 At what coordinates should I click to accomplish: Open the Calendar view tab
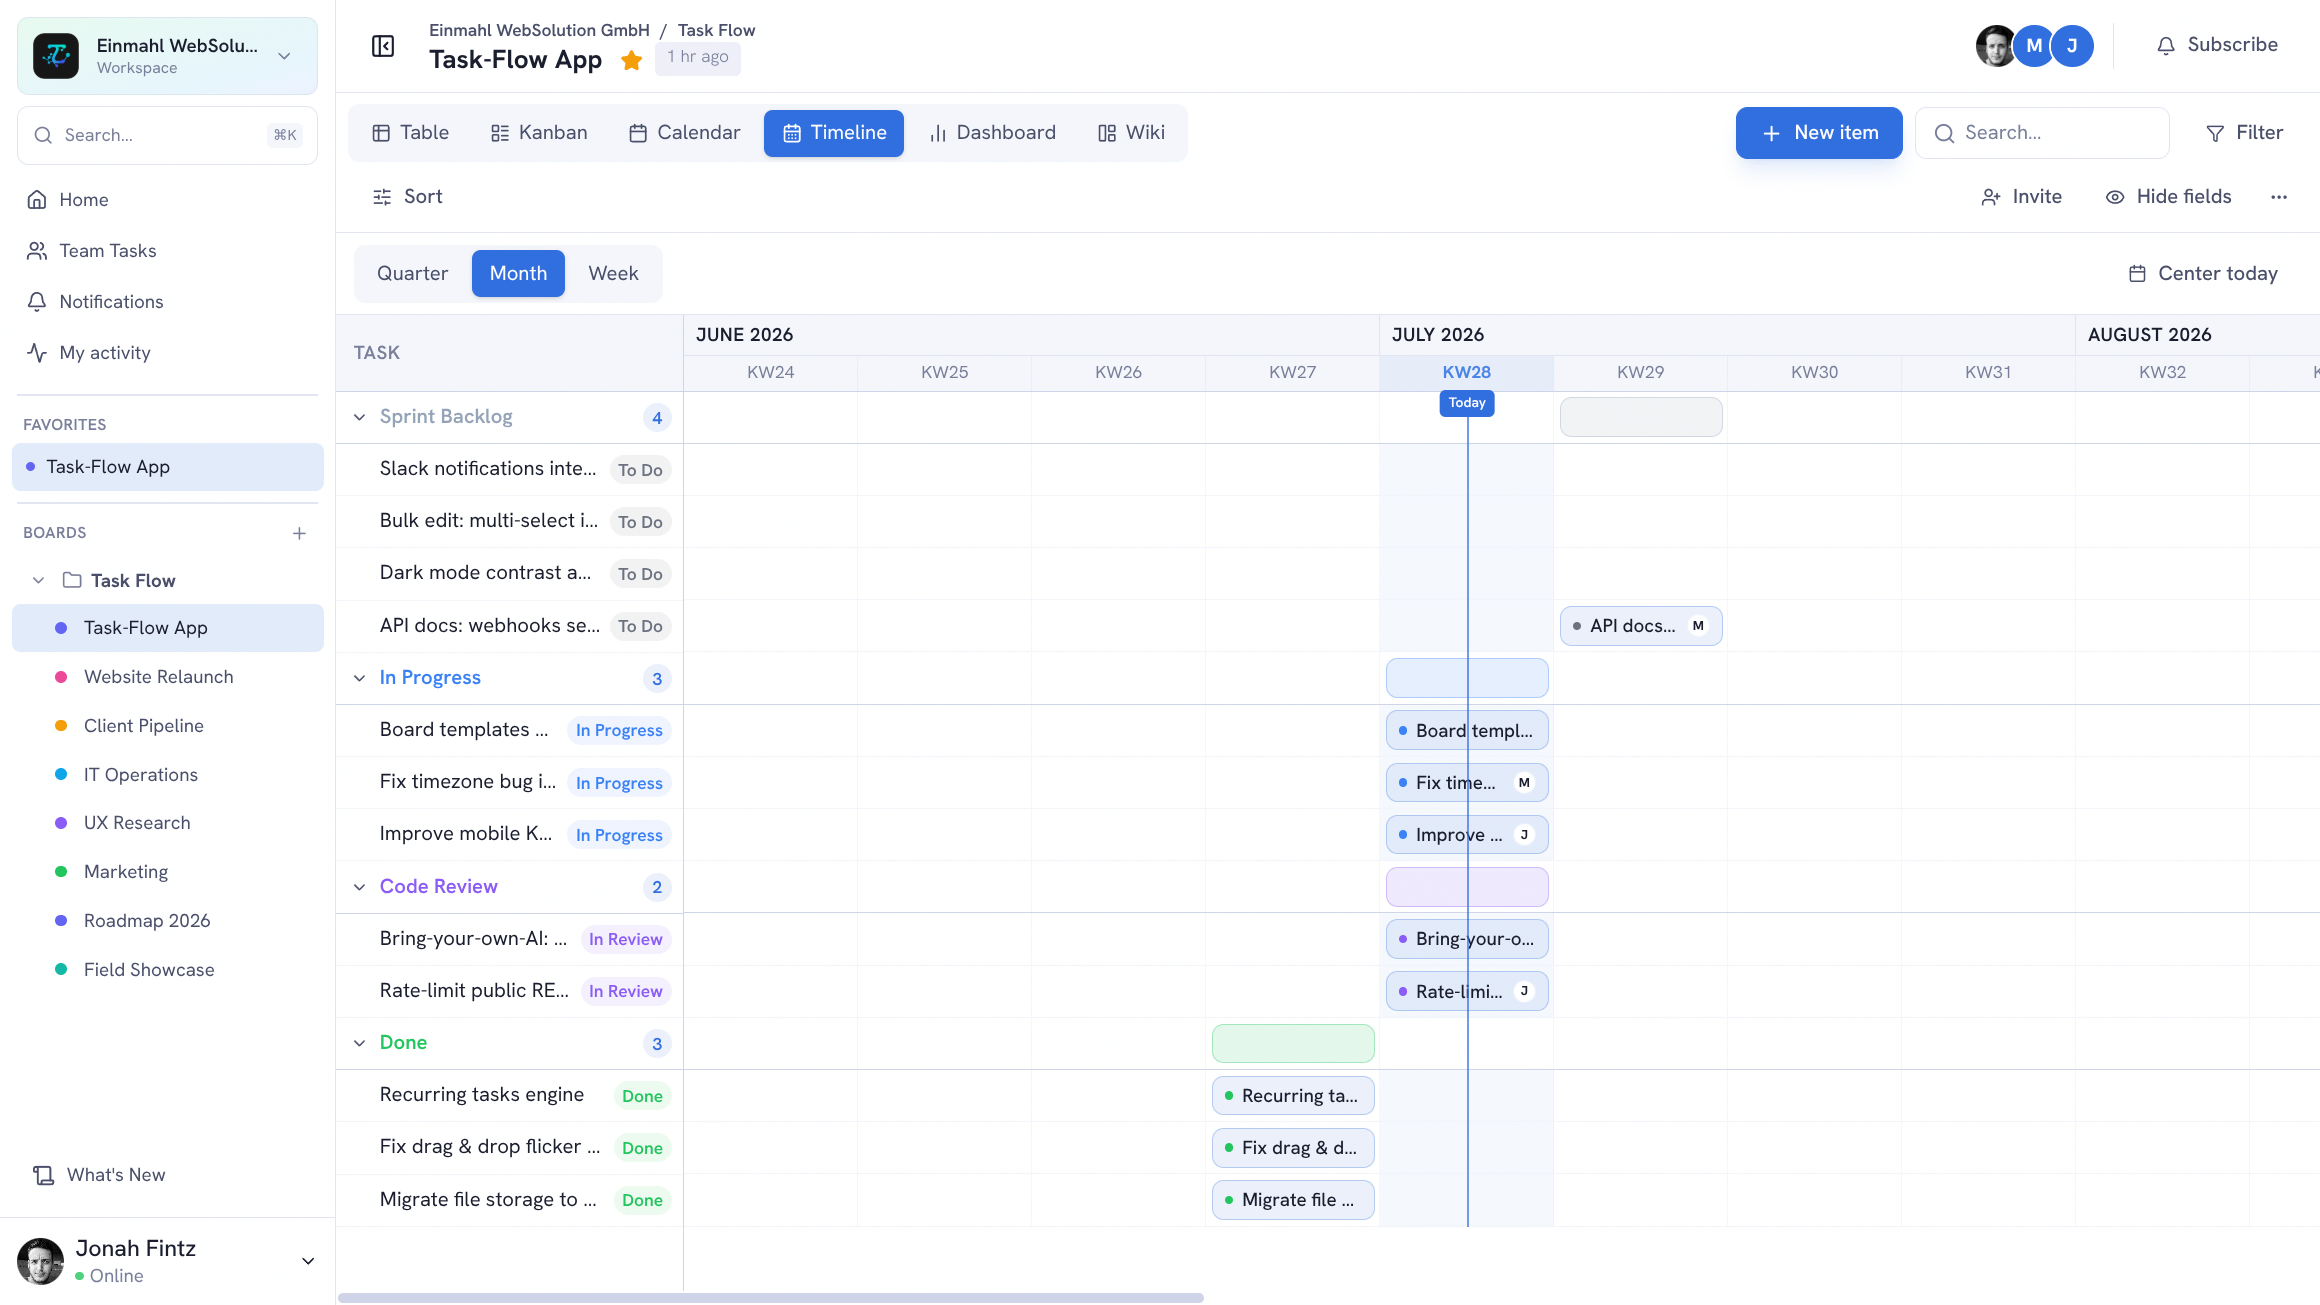click(685, 133)
